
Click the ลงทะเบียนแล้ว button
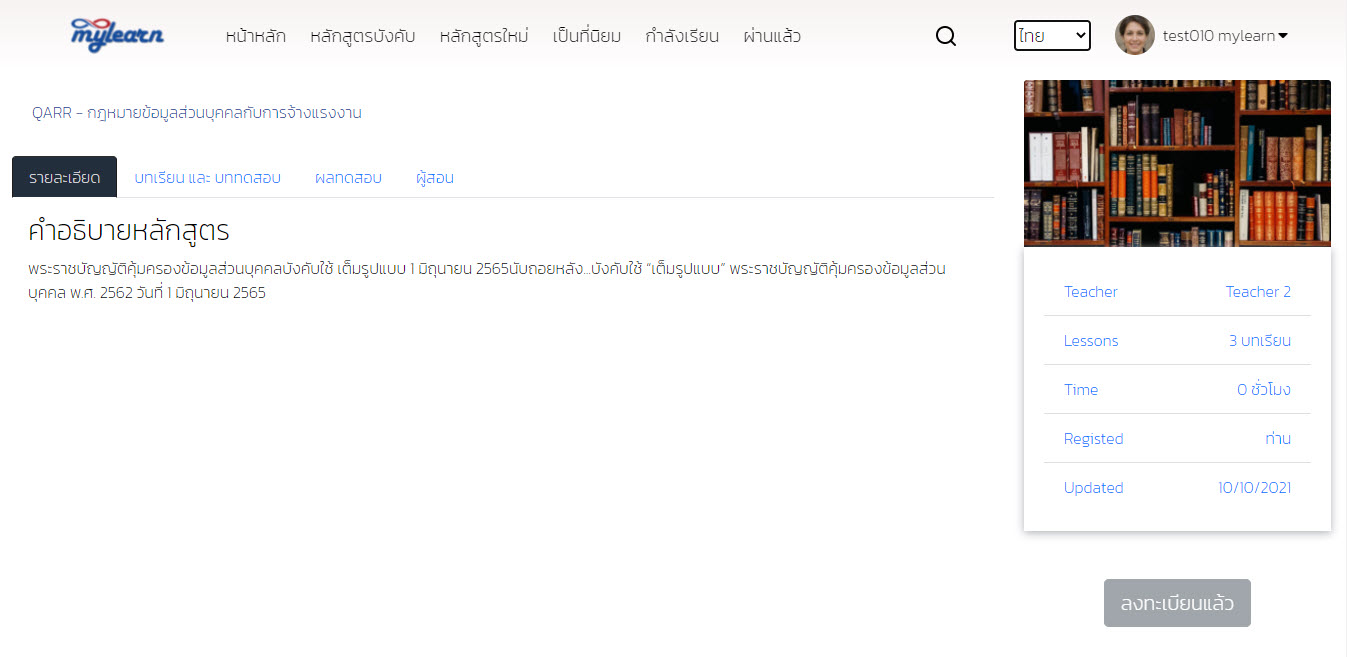[1177, 603]
